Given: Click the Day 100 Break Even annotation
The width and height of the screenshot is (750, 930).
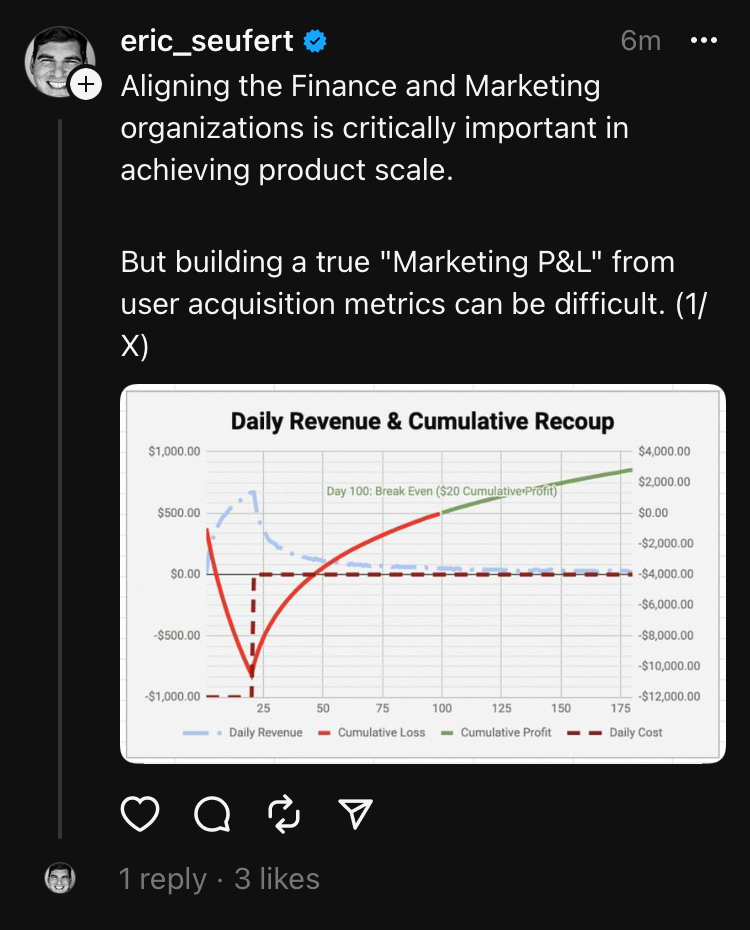Looking at the screenshot, I should [x=442, y=491].
